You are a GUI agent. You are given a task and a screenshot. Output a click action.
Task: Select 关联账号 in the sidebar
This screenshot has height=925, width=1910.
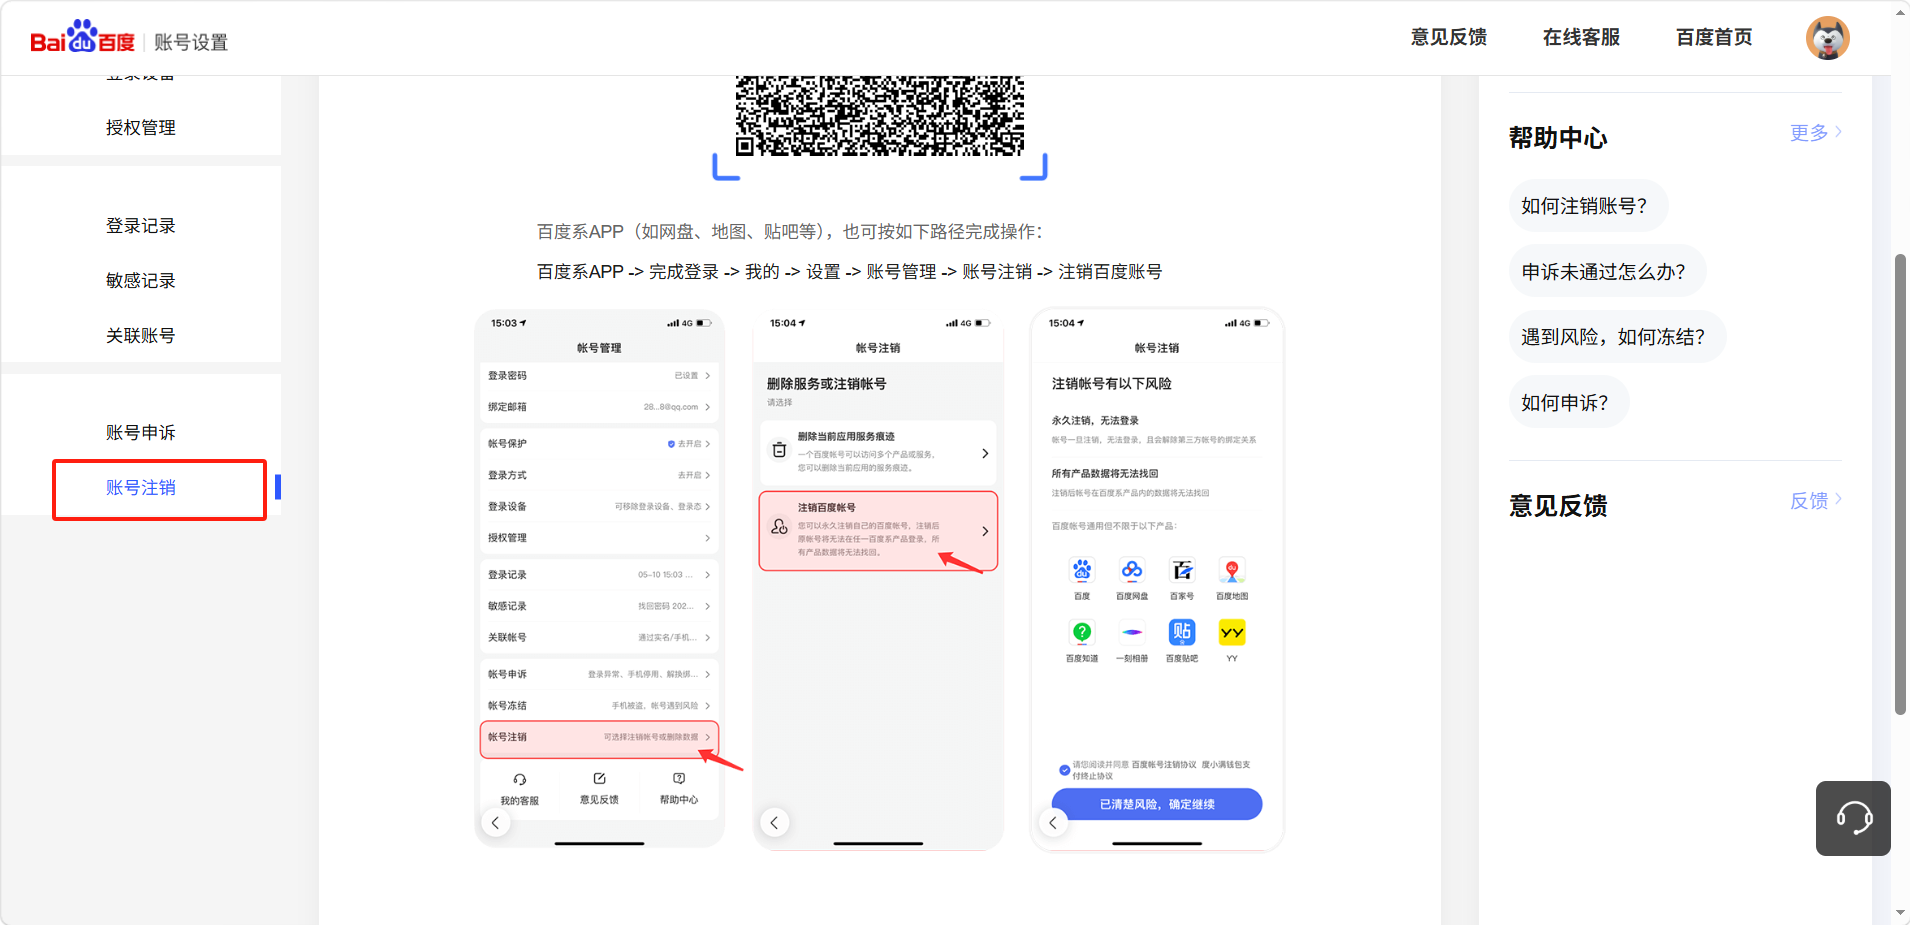point(141,336)
